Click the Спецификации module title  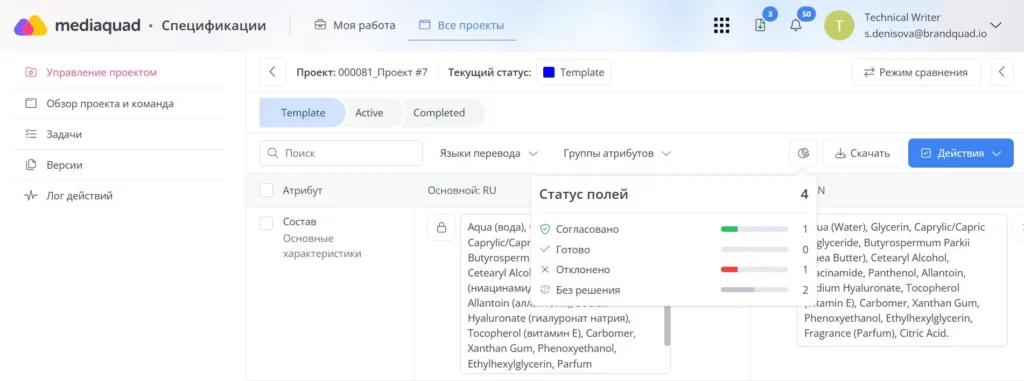point(214,26)
